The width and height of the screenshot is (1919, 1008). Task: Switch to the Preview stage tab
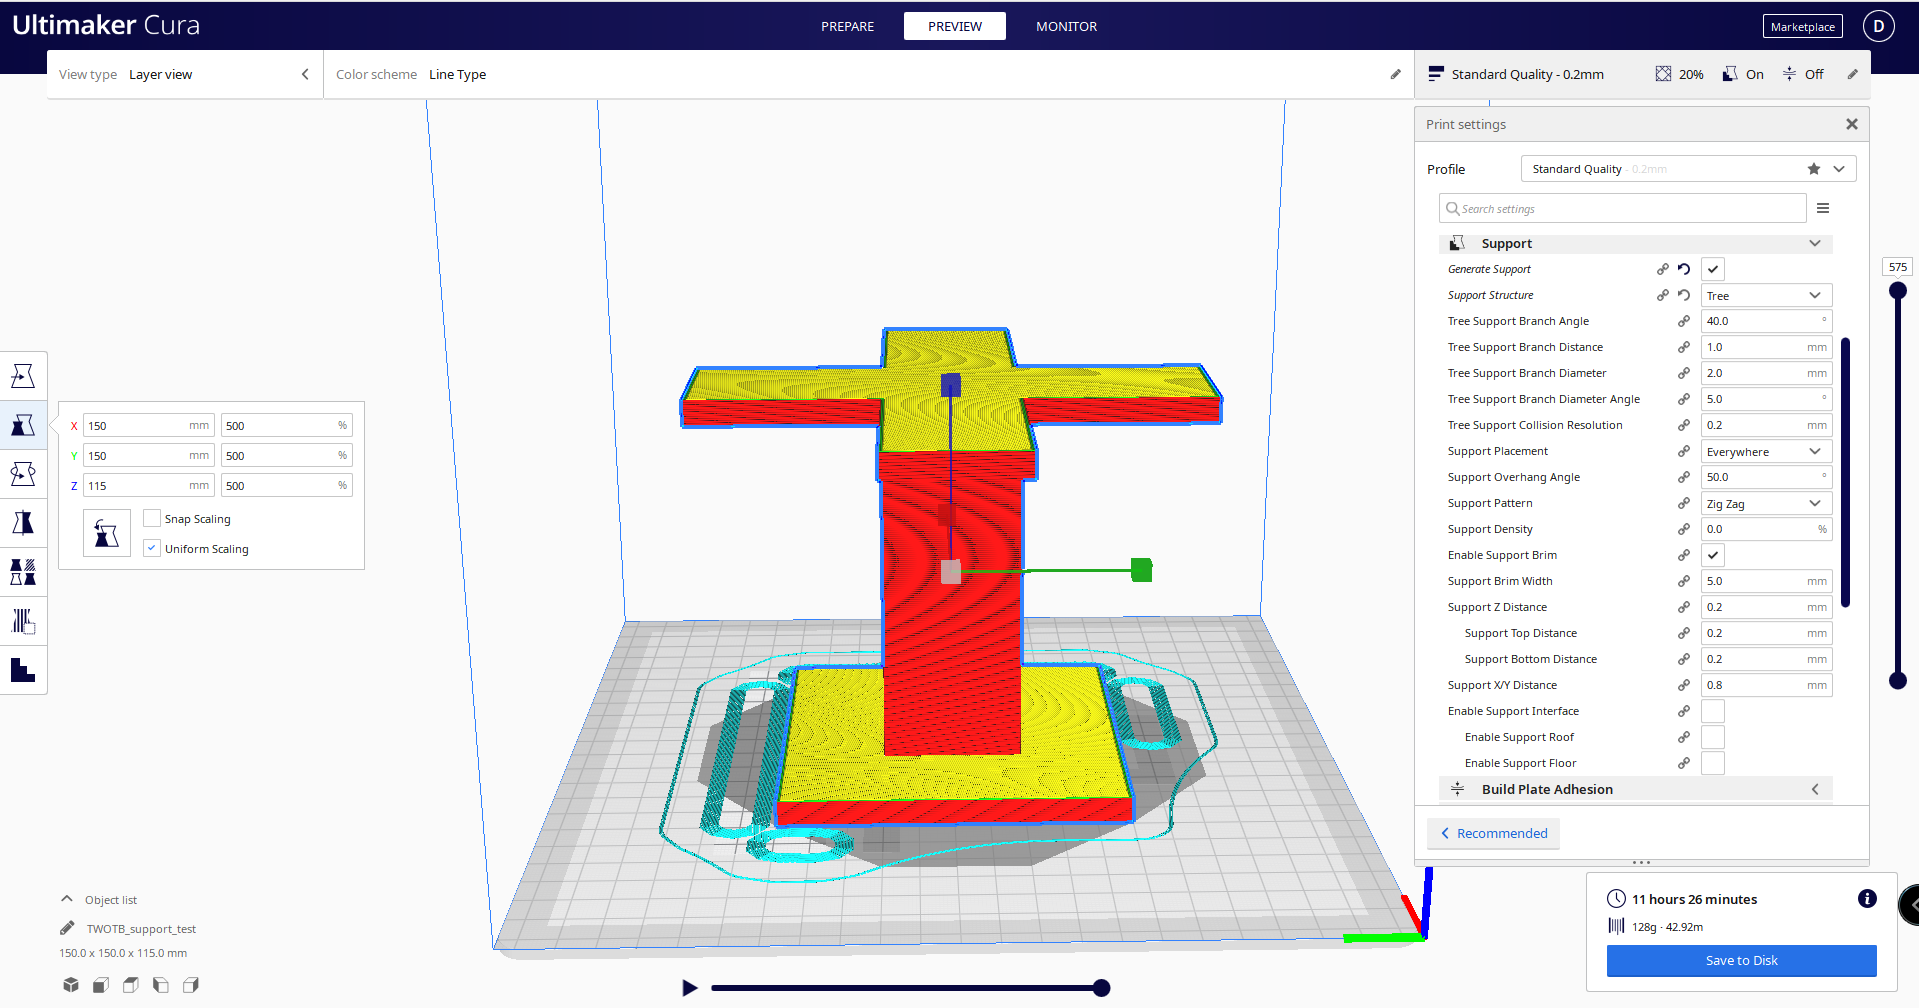pos(954,26)
